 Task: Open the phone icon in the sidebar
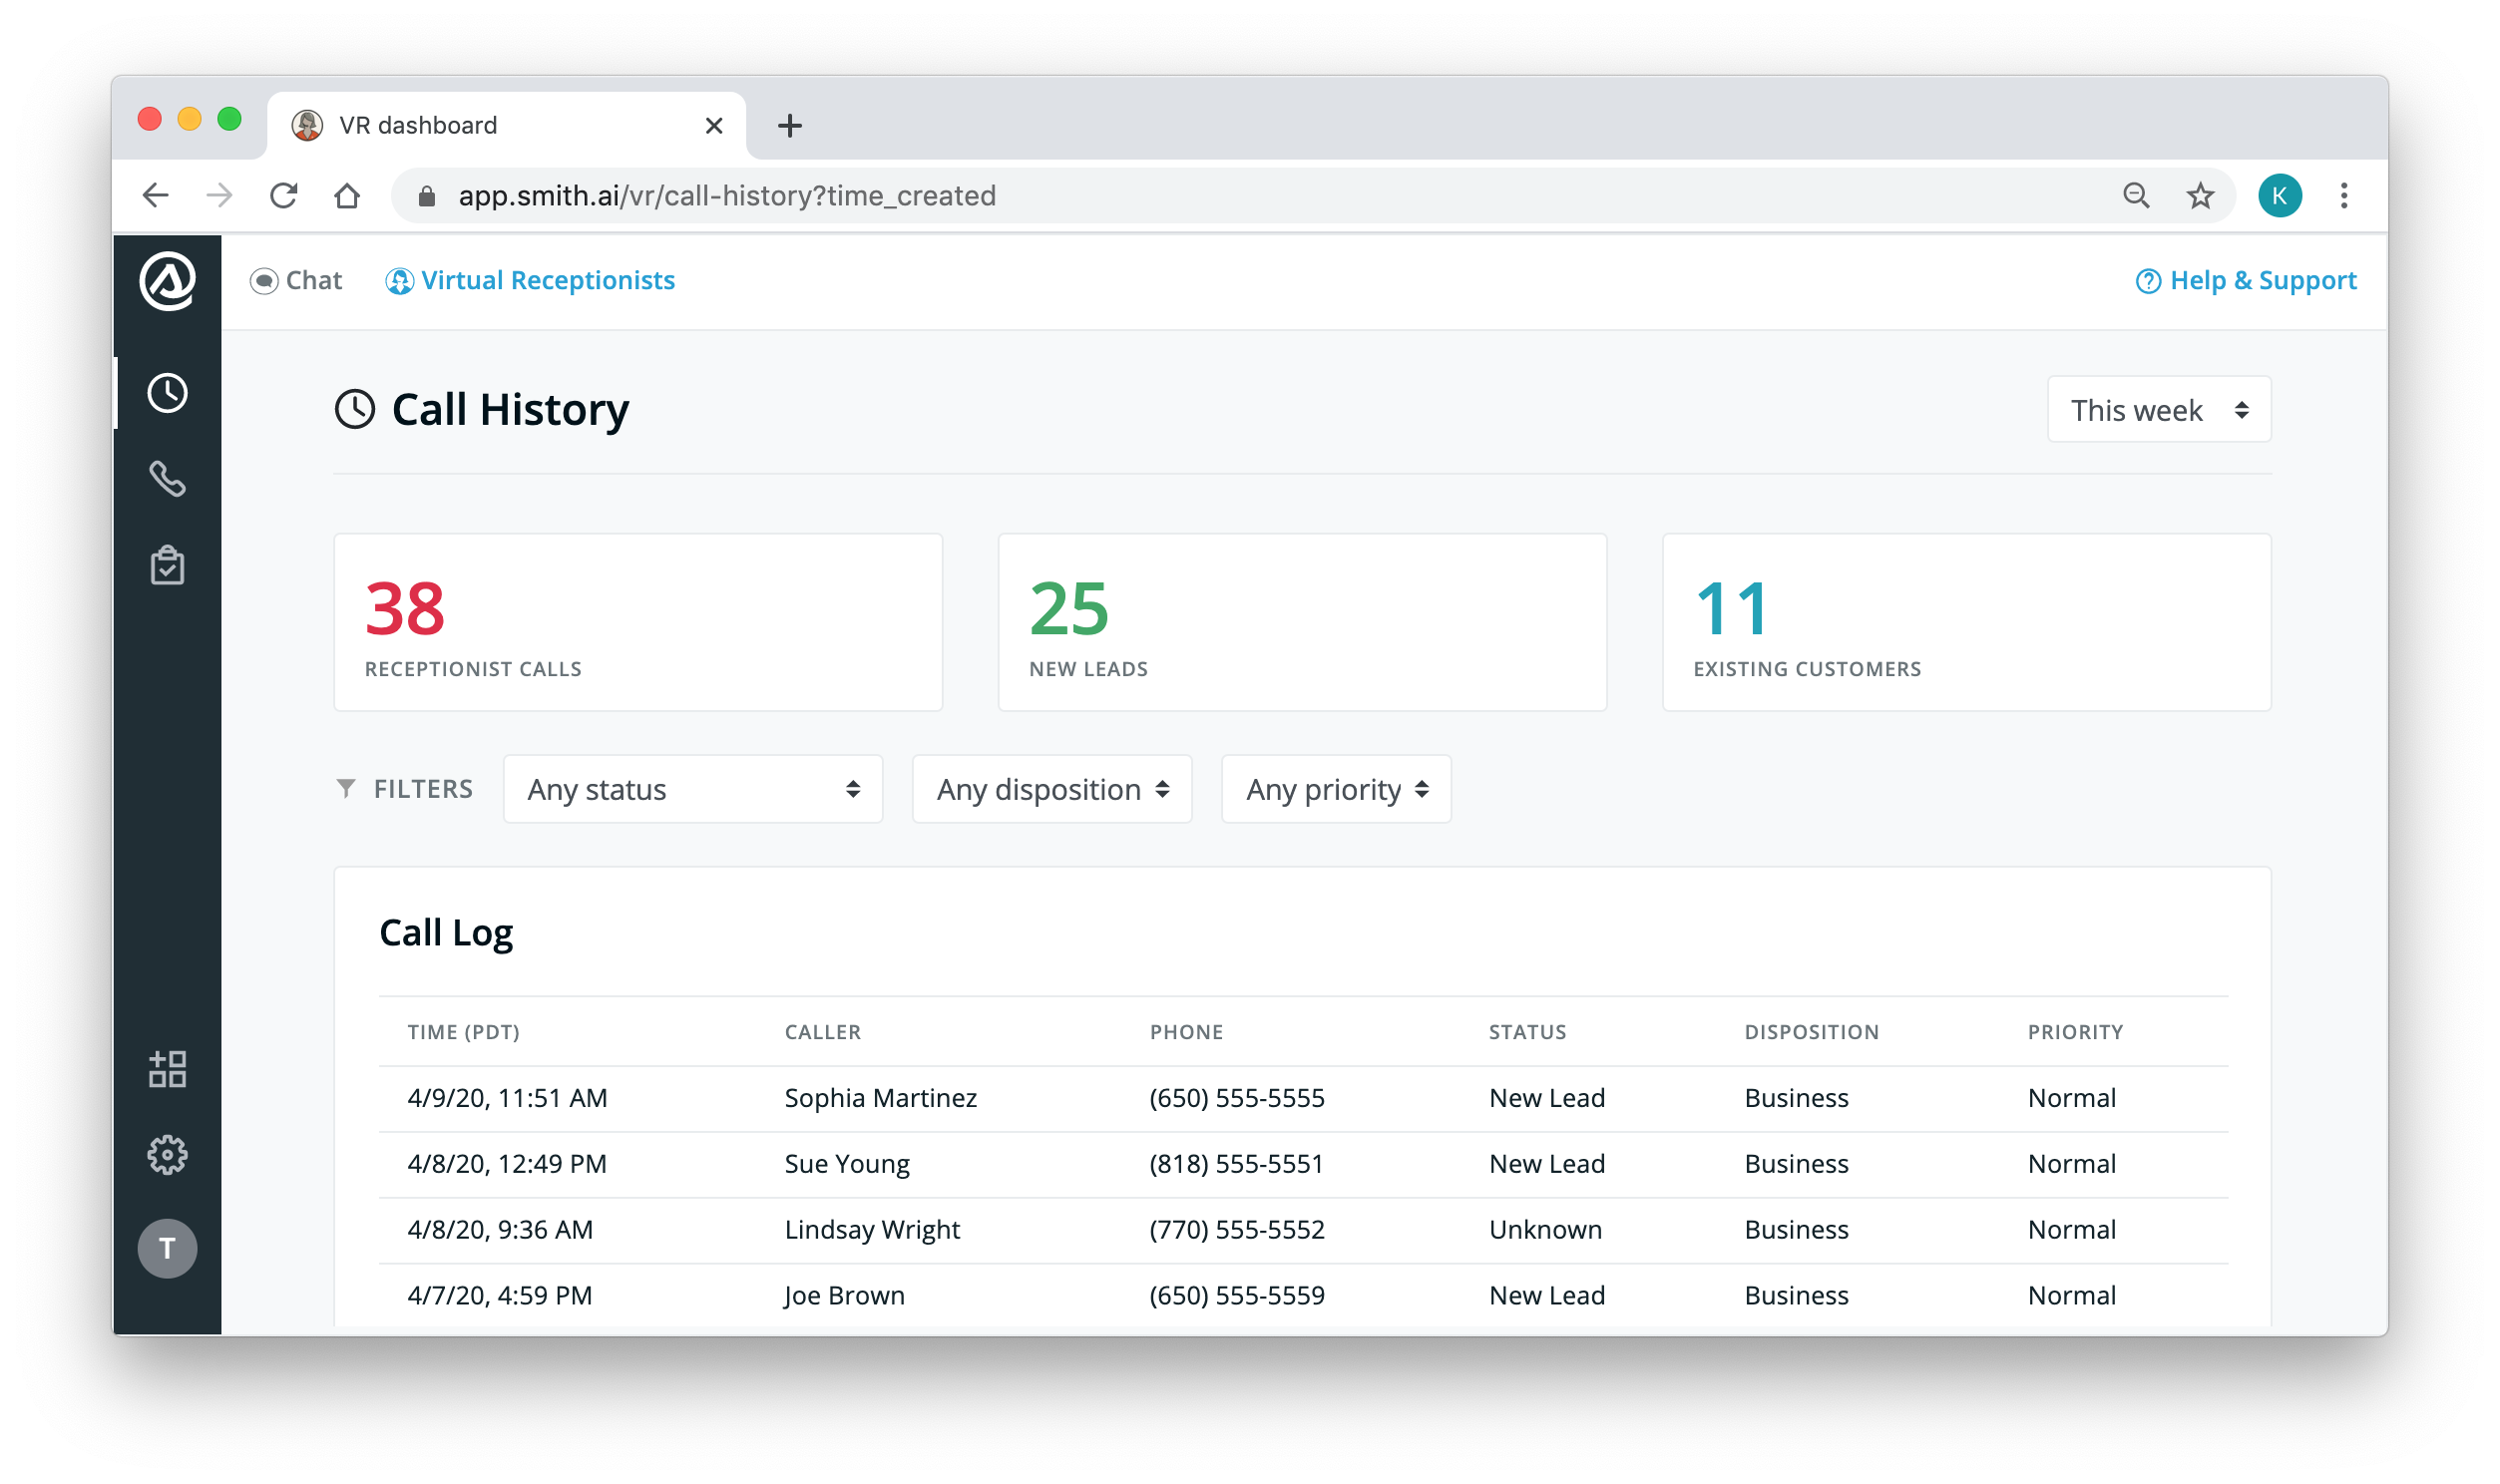click(167, 479)
